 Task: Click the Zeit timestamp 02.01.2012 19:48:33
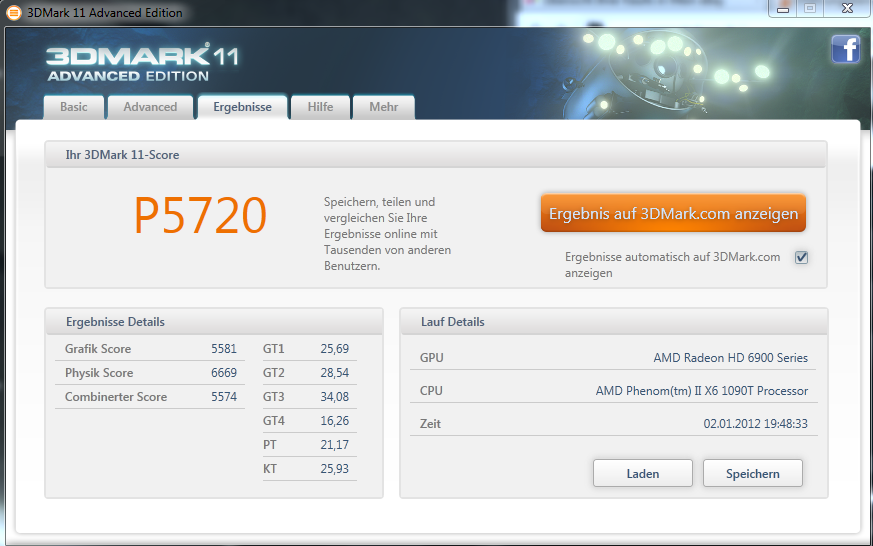pos(756,424)
